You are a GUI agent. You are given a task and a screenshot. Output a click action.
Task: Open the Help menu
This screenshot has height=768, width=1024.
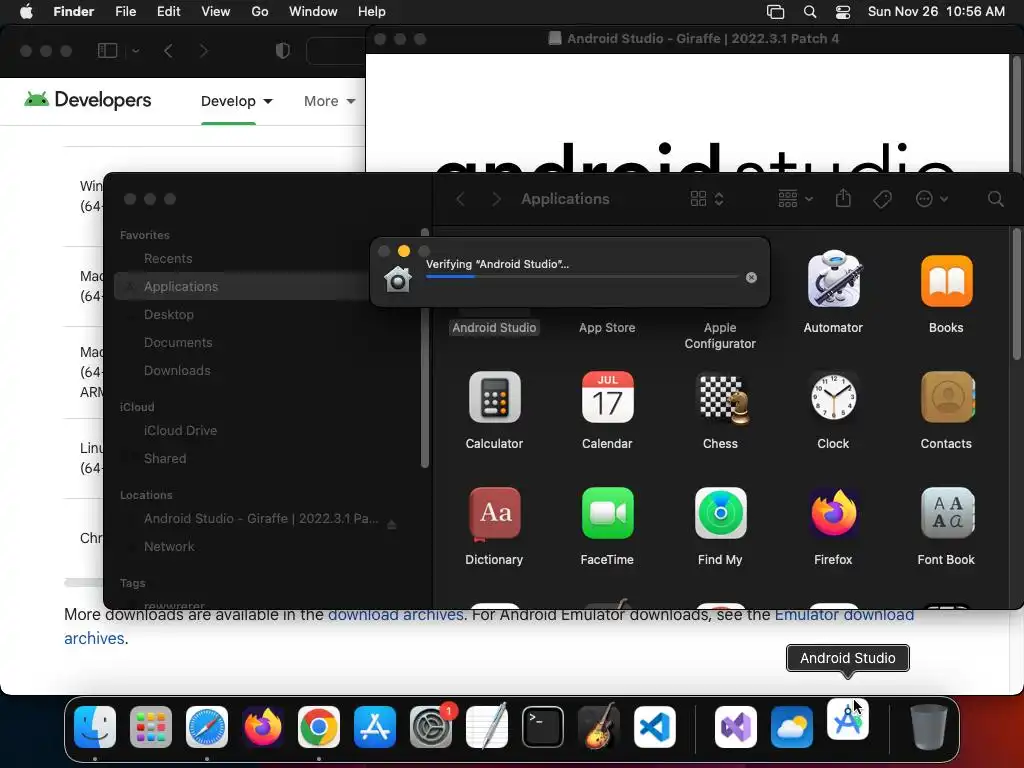(x=372, y=12)
